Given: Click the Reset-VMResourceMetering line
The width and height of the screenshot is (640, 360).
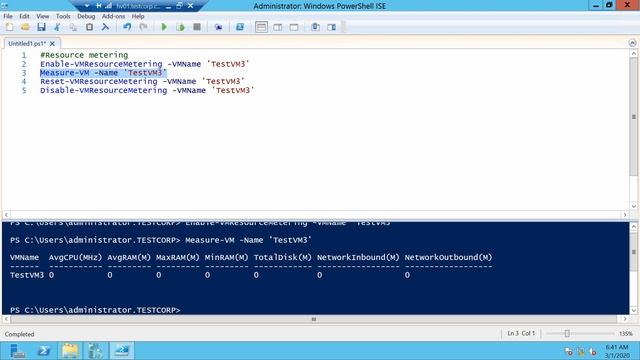Looking at the screenshot, I should (142, 82).
